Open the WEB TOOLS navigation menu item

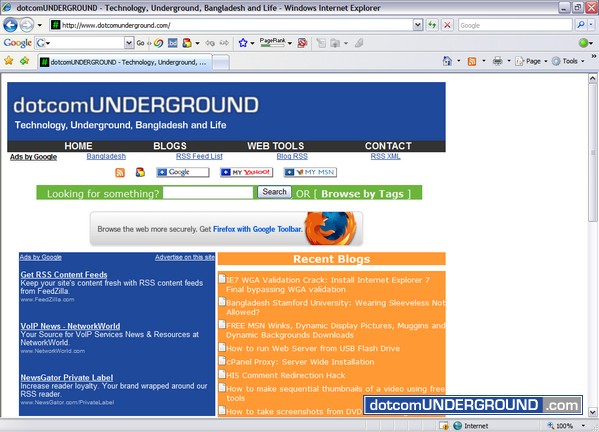(275, 146)
